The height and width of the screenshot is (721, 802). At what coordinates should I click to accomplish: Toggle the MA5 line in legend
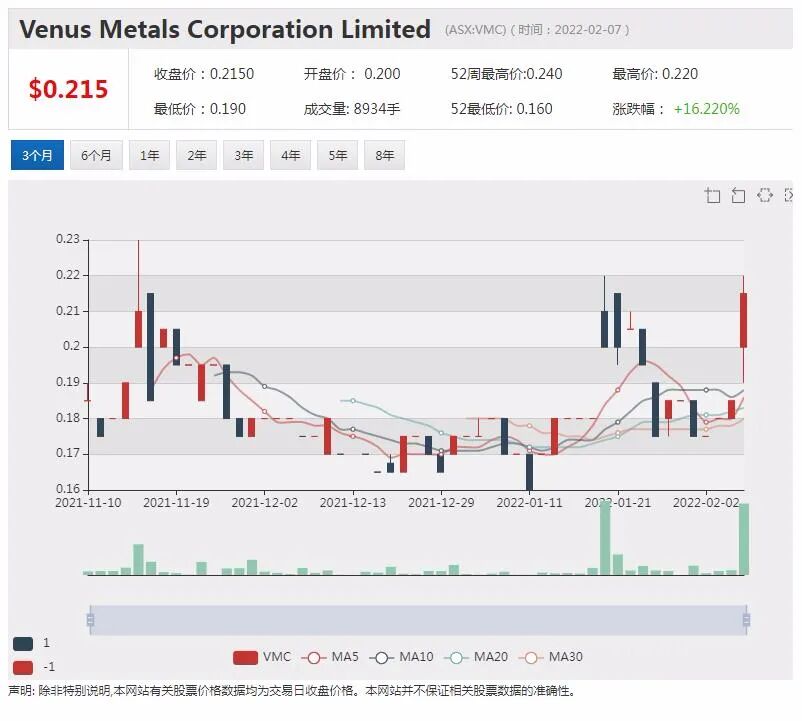(330, 657)
